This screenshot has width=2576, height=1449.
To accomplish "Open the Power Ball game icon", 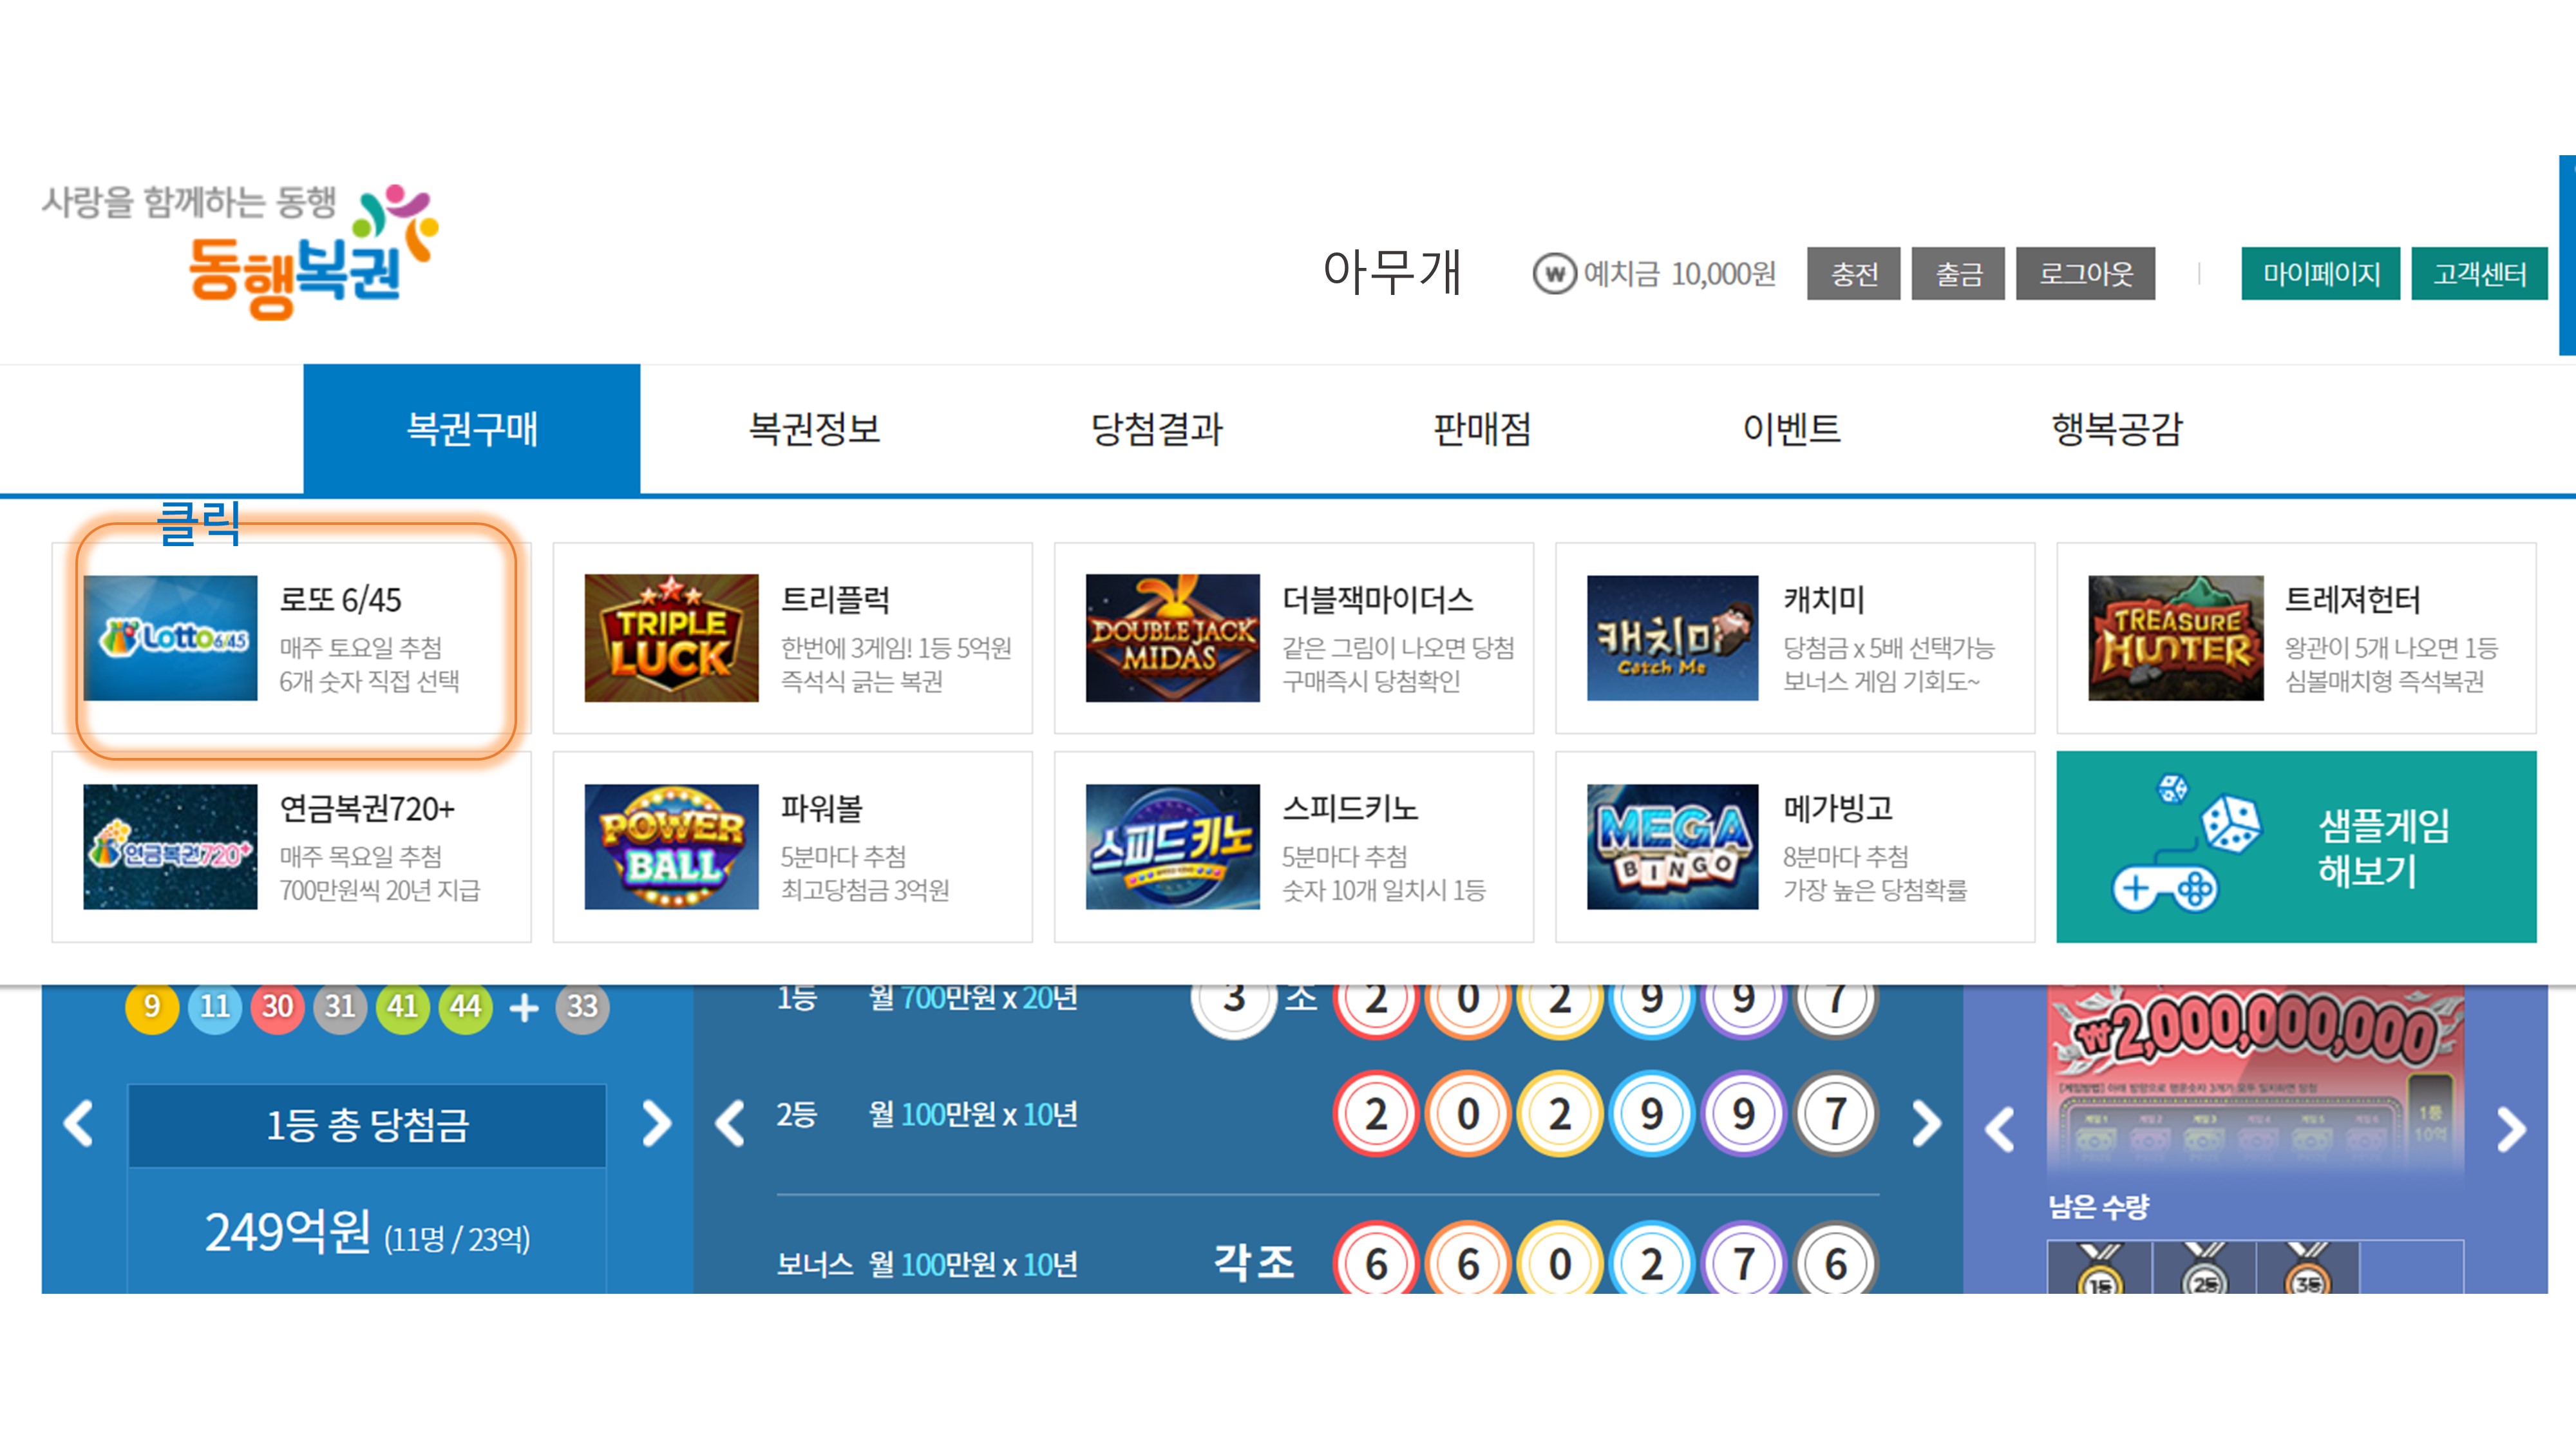I will (671, 846).
